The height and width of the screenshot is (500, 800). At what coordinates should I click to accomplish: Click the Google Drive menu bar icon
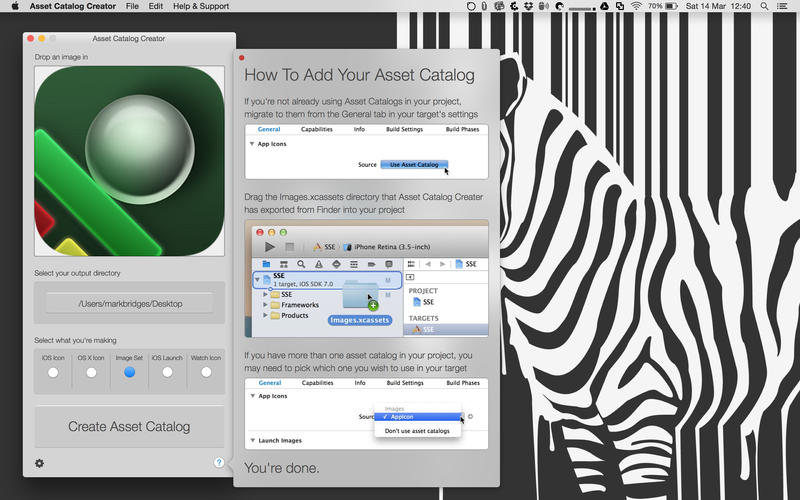604,6
